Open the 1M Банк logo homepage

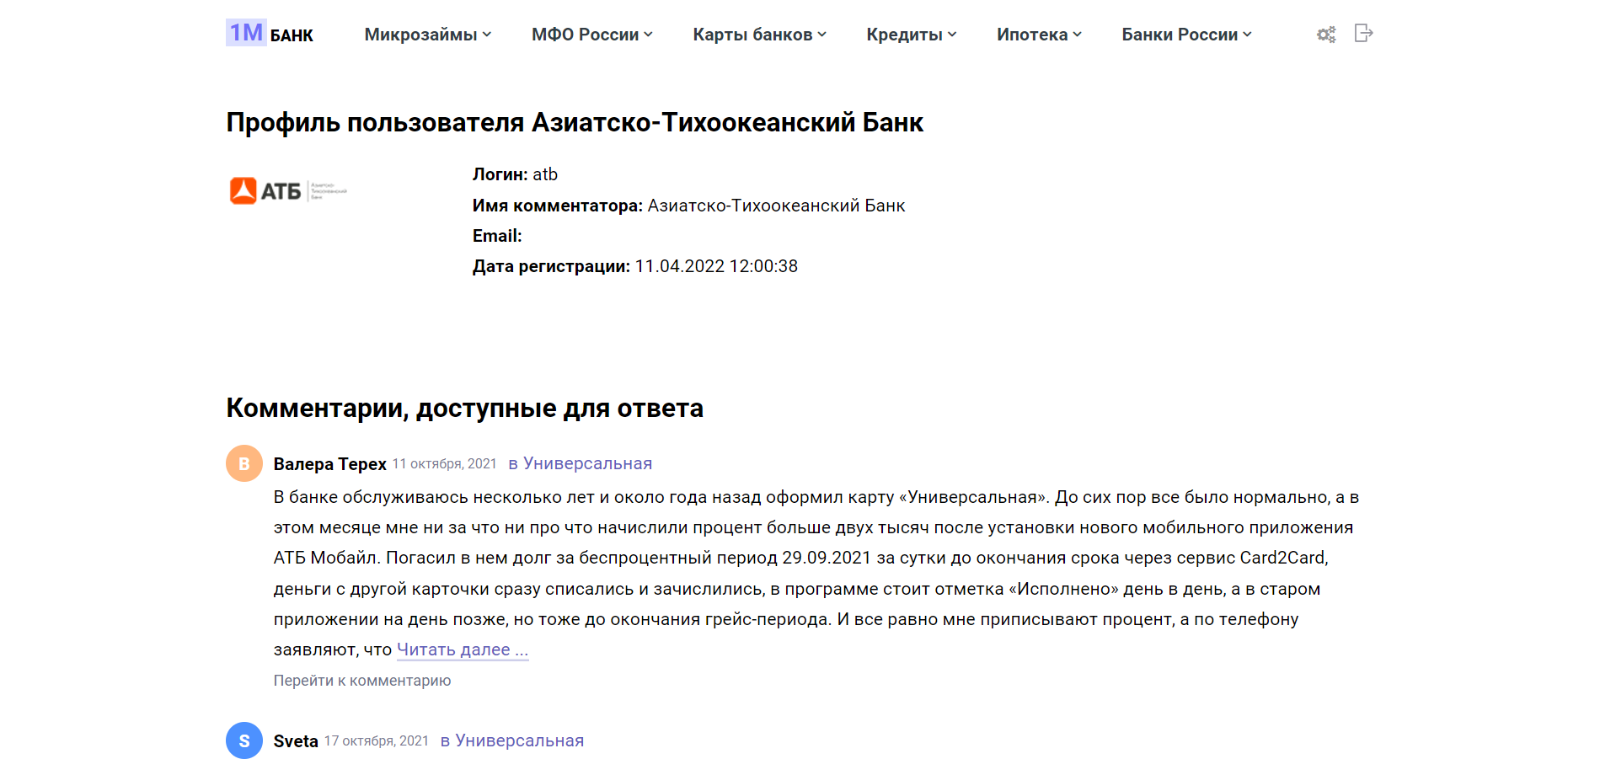(x=270, y=33)
